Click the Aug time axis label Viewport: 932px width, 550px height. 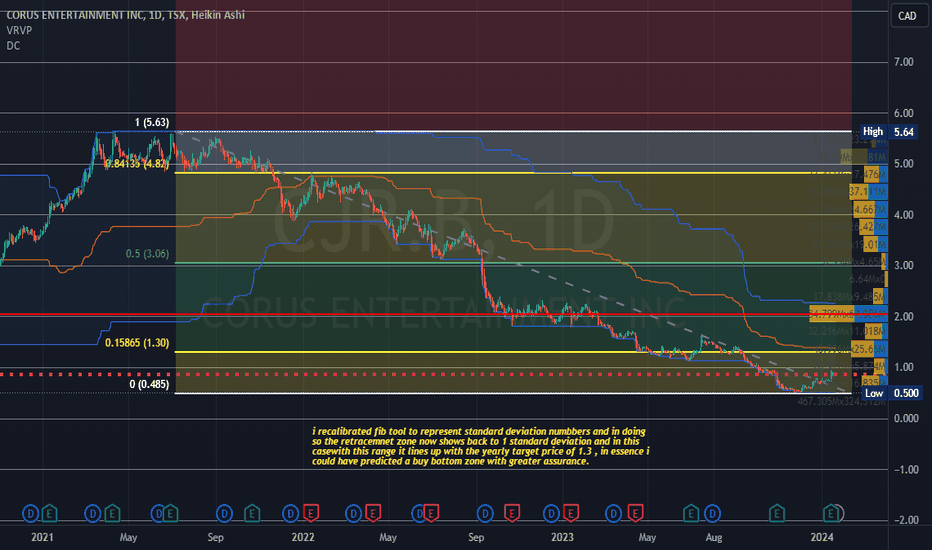point(713,538)
